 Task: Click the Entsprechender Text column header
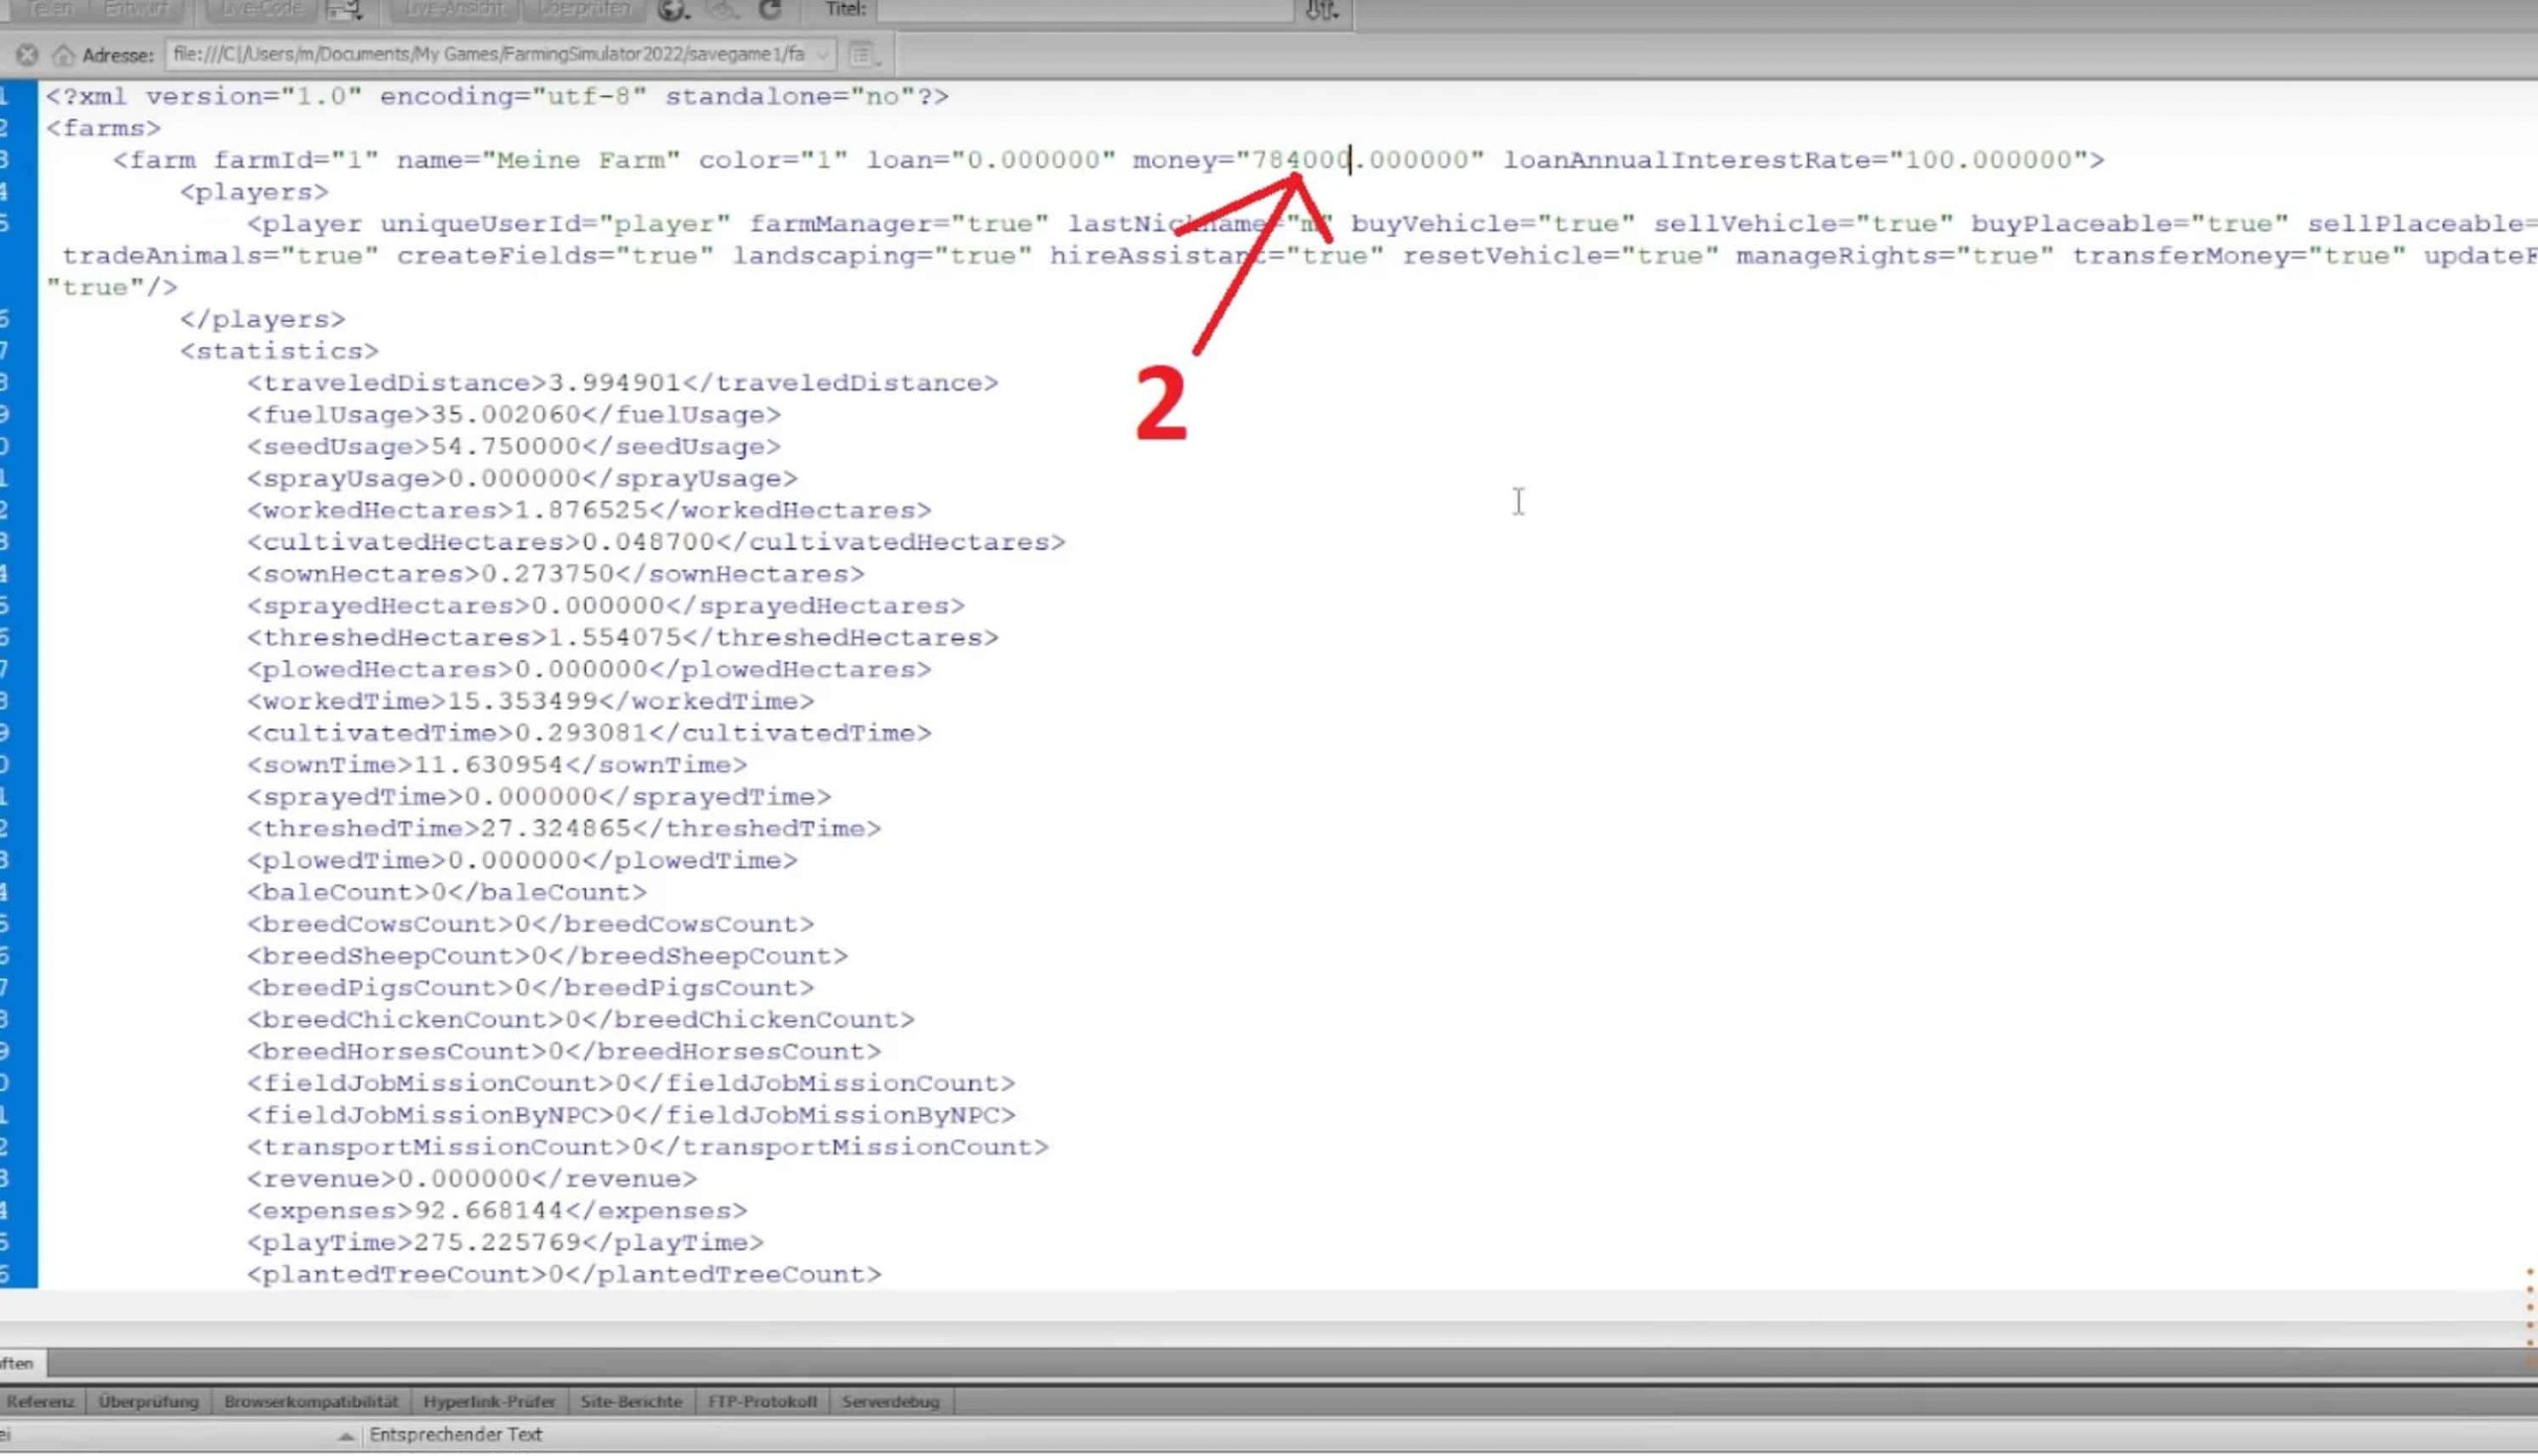coord(455,1435)
